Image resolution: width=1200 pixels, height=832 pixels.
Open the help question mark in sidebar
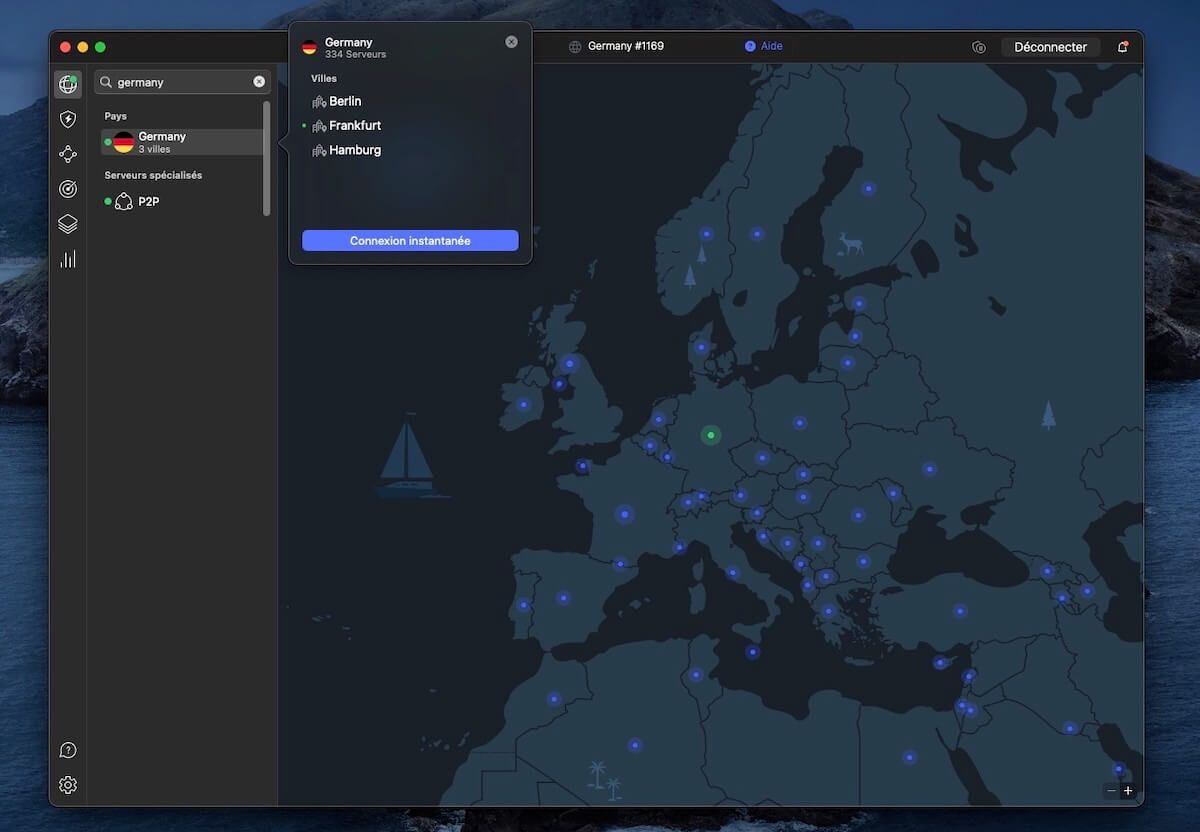(x=68, y=750)
